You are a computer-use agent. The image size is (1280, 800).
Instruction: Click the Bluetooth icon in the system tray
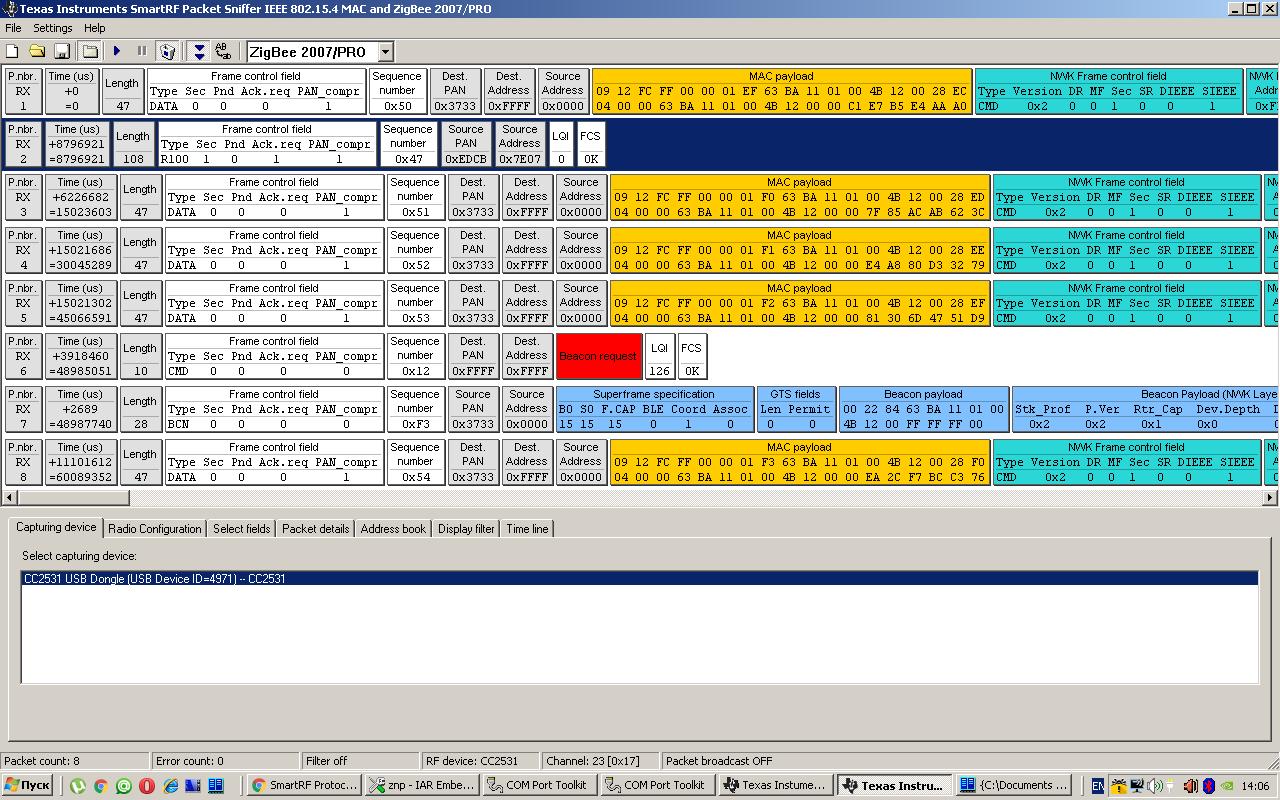click(1208, 786)
